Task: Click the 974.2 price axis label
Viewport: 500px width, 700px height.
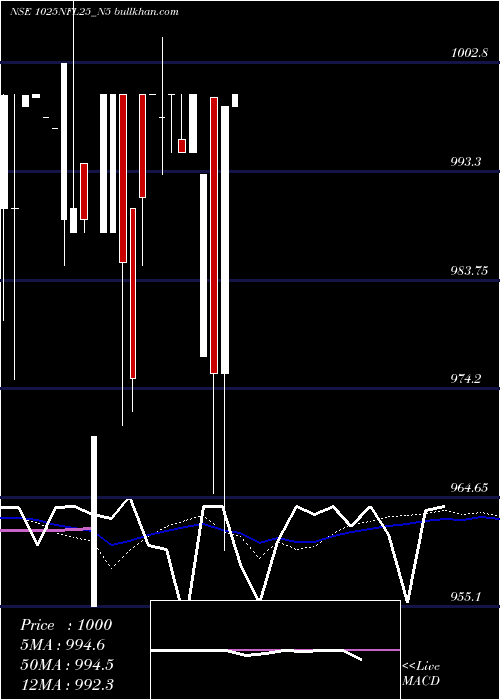Action: (466, 379)
